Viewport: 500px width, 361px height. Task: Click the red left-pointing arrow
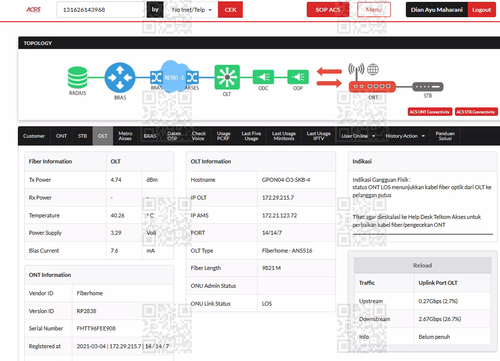(x=329, y=71)
